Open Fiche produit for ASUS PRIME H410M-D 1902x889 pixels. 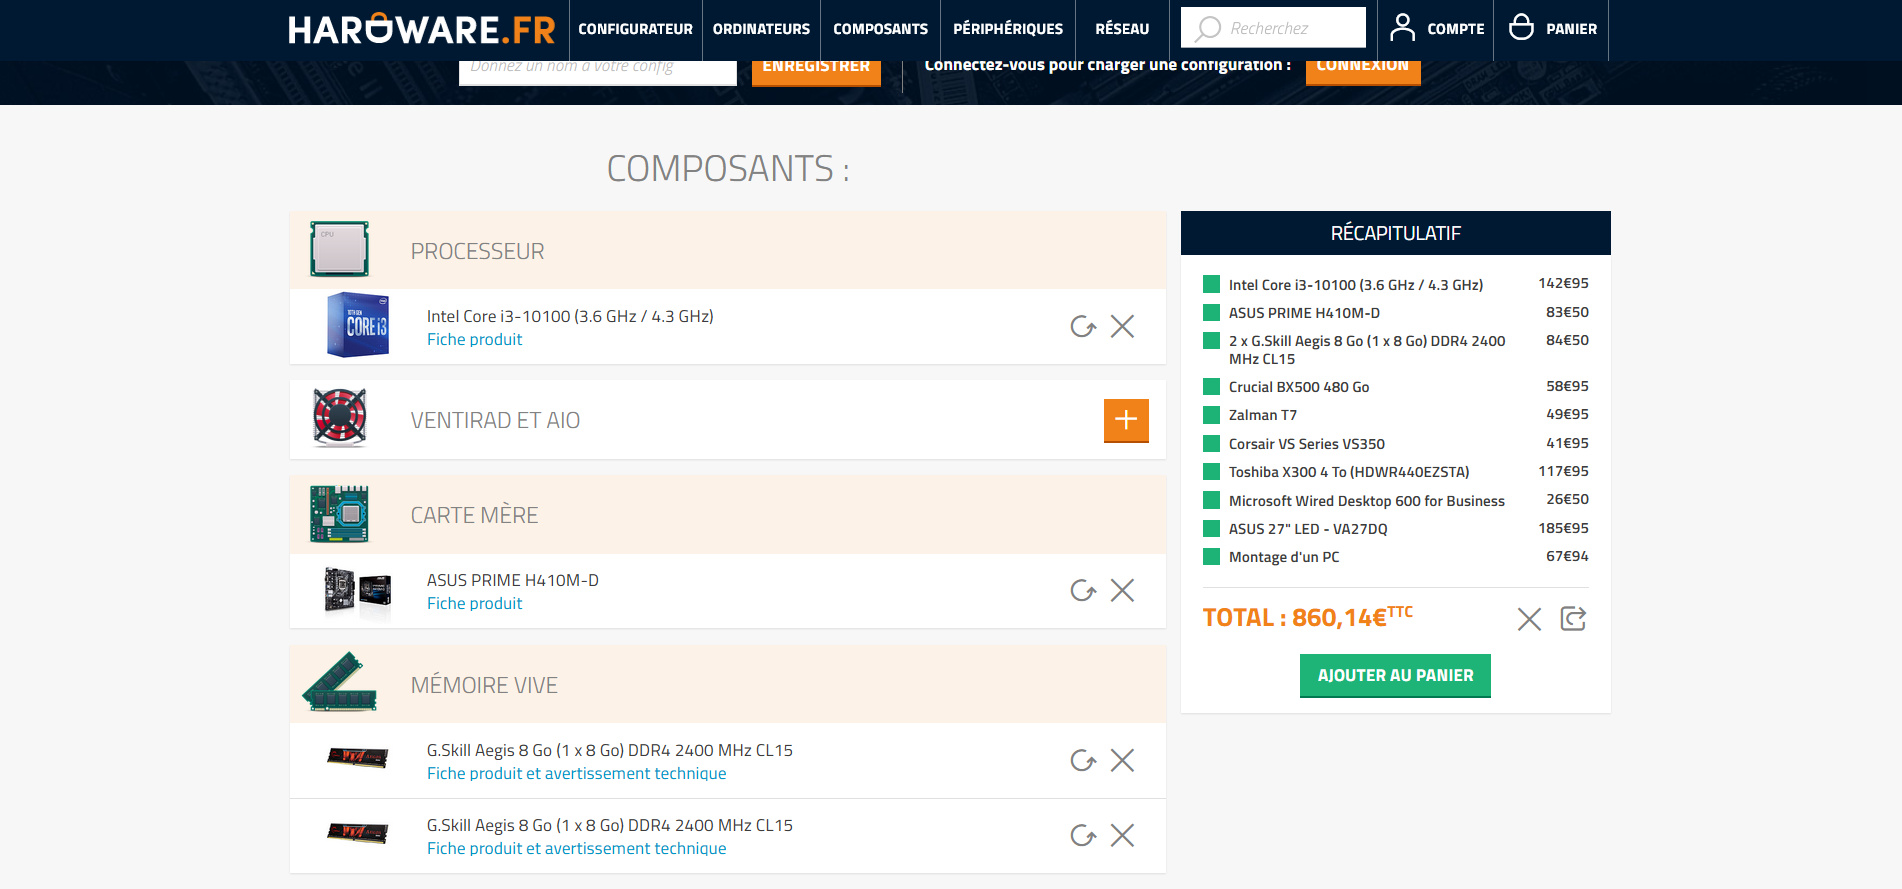(474, 604)
